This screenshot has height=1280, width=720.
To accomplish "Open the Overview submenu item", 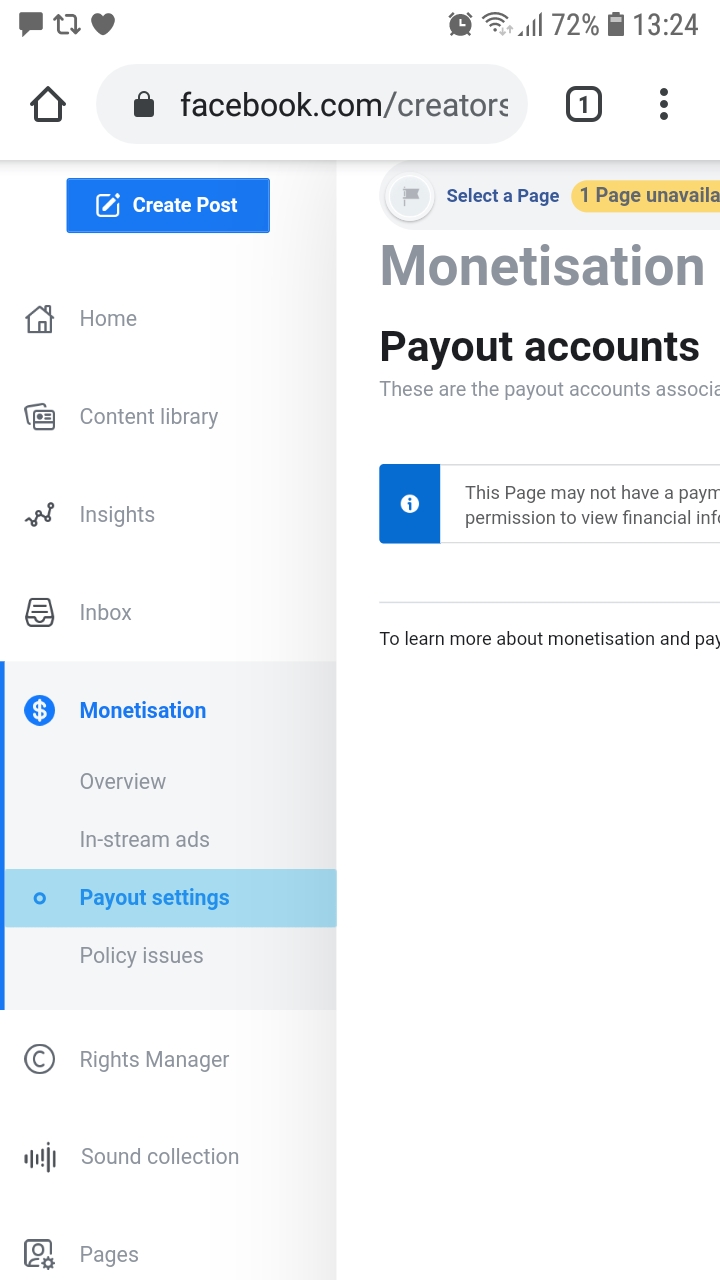I will click(x=123, y=782).
